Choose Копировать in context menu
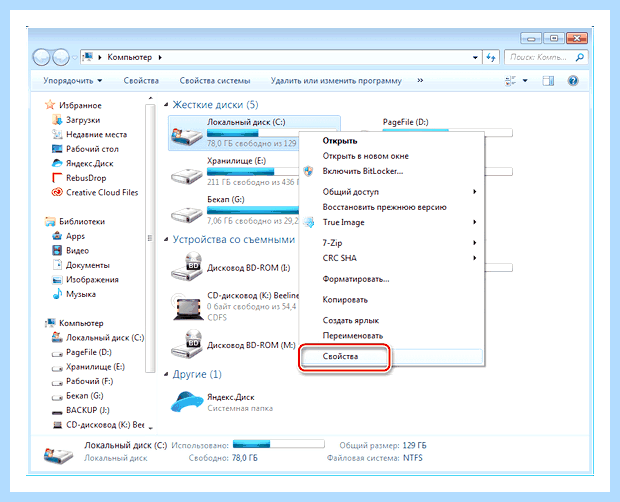The image size is (620, 502). tap(345, 300)
